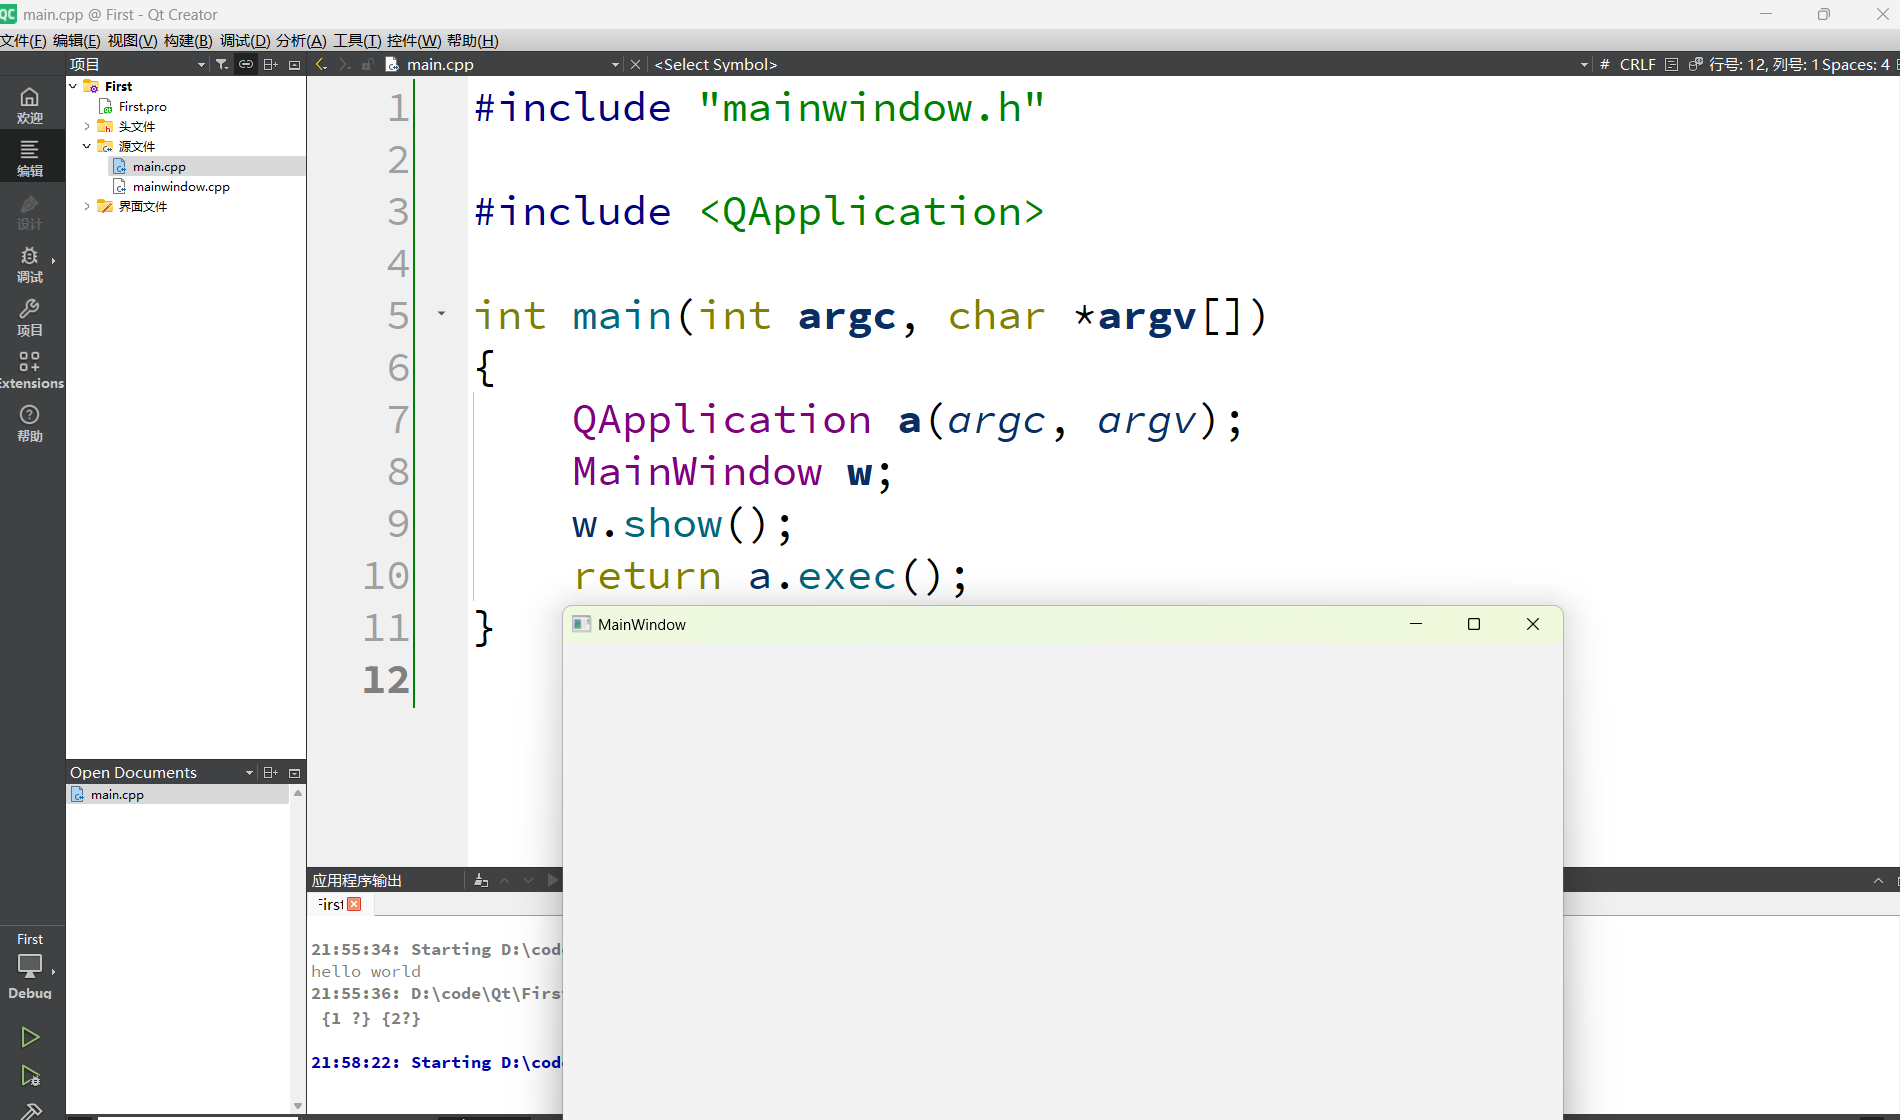Build project with hammer icon
Screen dimensions: 1900x1120
pos(30,1110)
